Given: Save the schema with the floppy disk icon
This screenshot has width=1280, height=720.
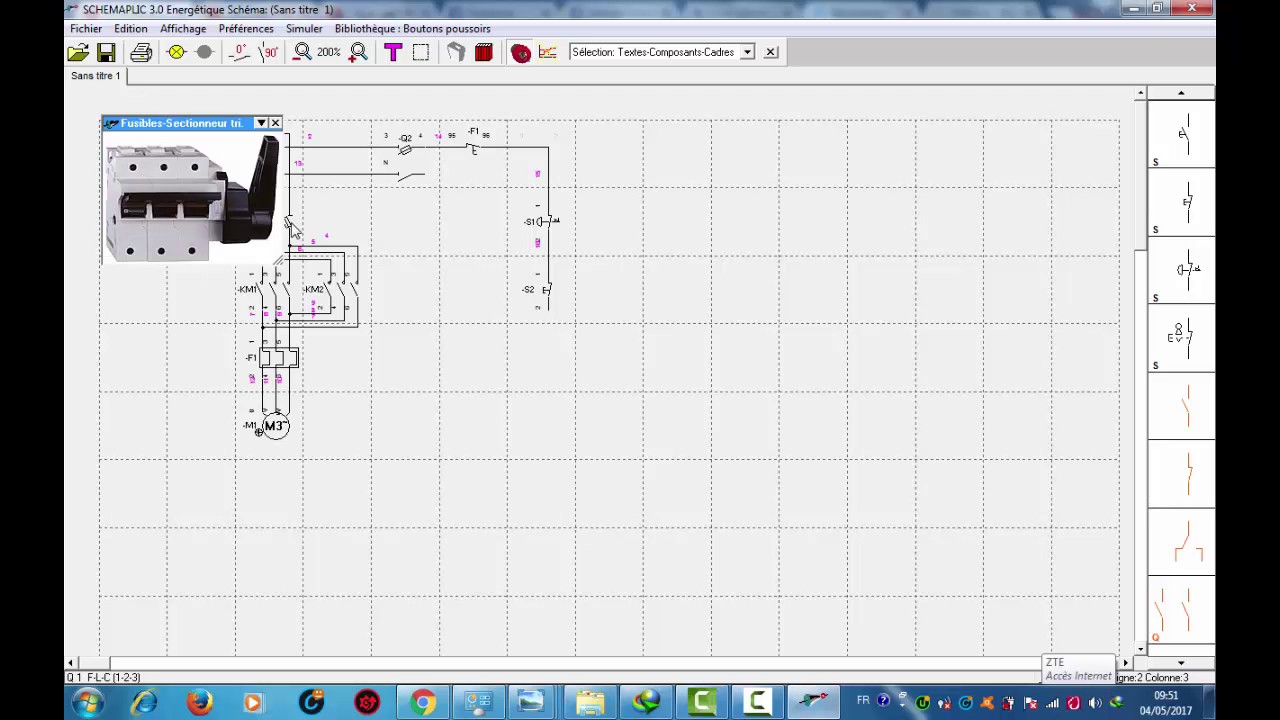Looking at the screenshot, I should tap(106, 52).
